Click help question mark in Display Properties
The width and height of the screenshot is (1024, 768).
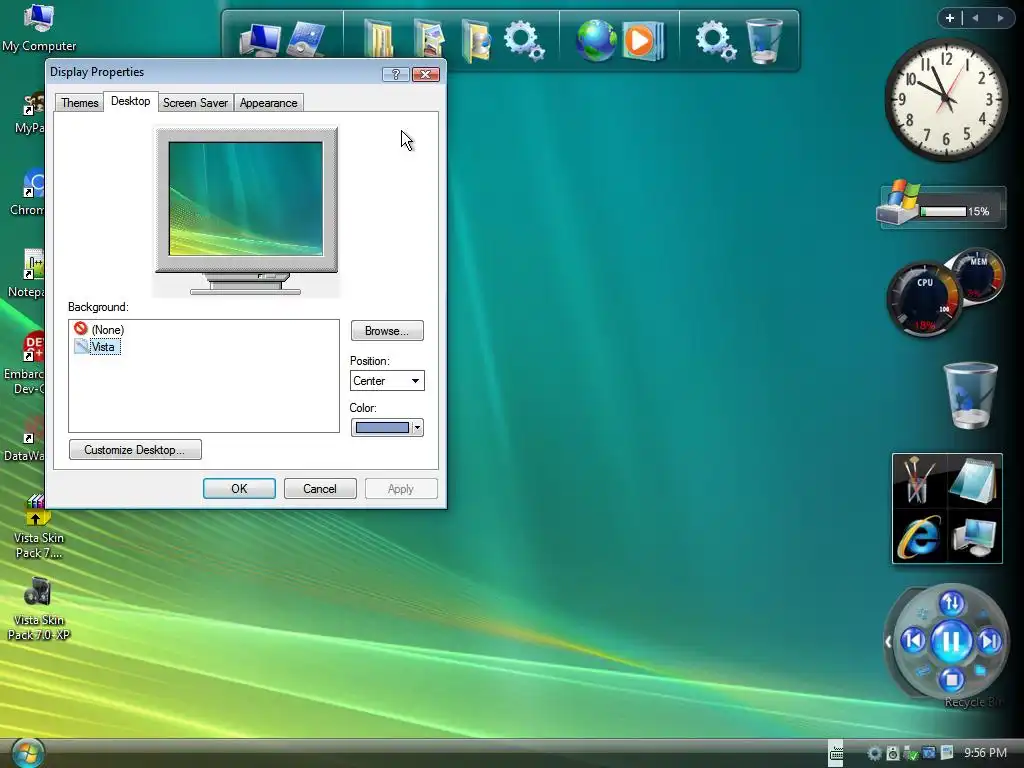pos(395,74)
